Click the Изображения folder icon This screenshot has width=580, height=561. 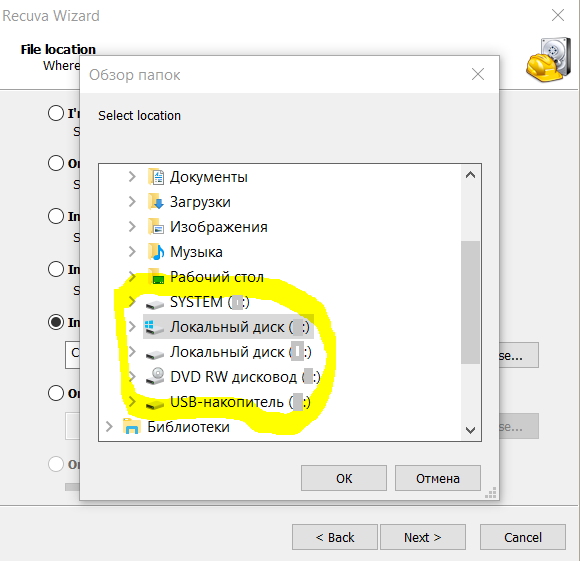click(x=156, y=227)
